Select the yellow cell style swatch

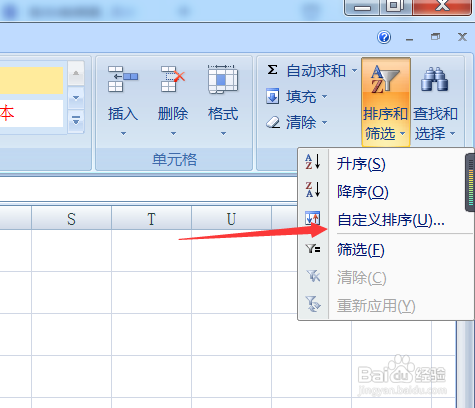(x=31, y=80)
